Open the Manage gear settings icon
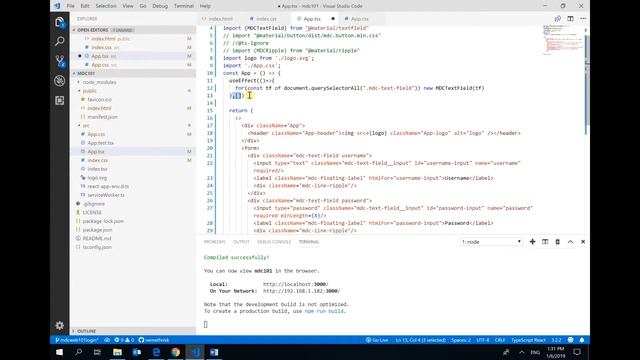This screenshot has width=640, height=360. (60, 325)
